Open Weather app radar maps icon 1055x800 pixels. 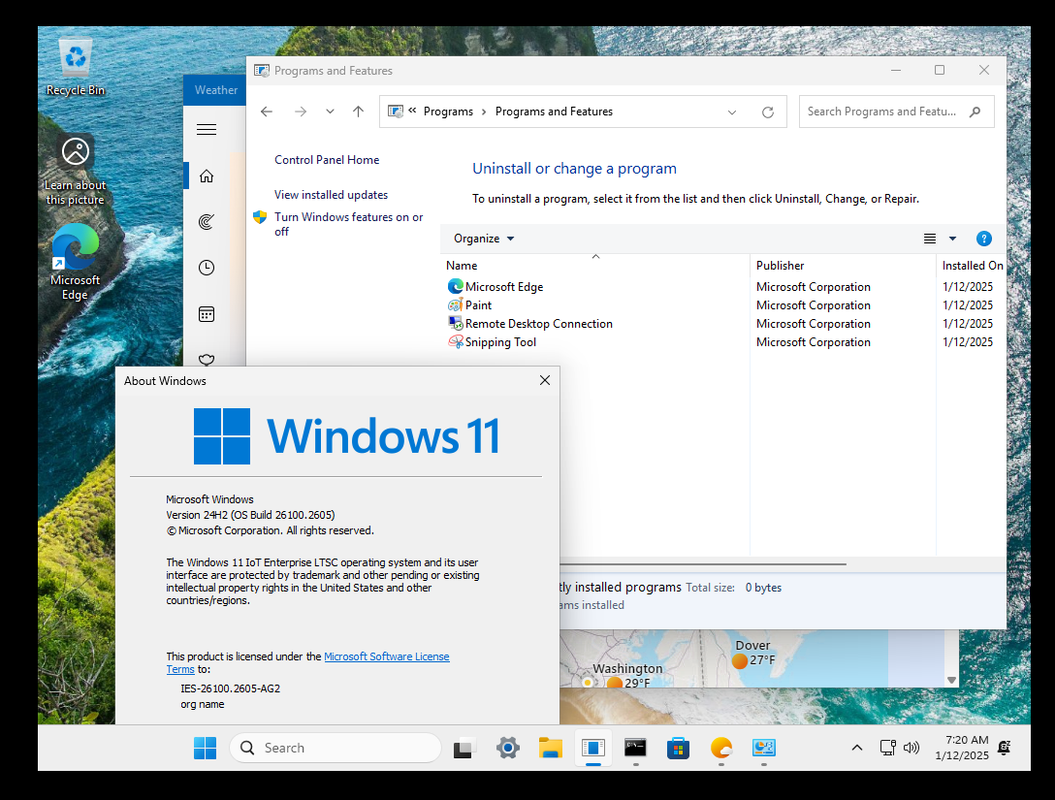(207, 221)
